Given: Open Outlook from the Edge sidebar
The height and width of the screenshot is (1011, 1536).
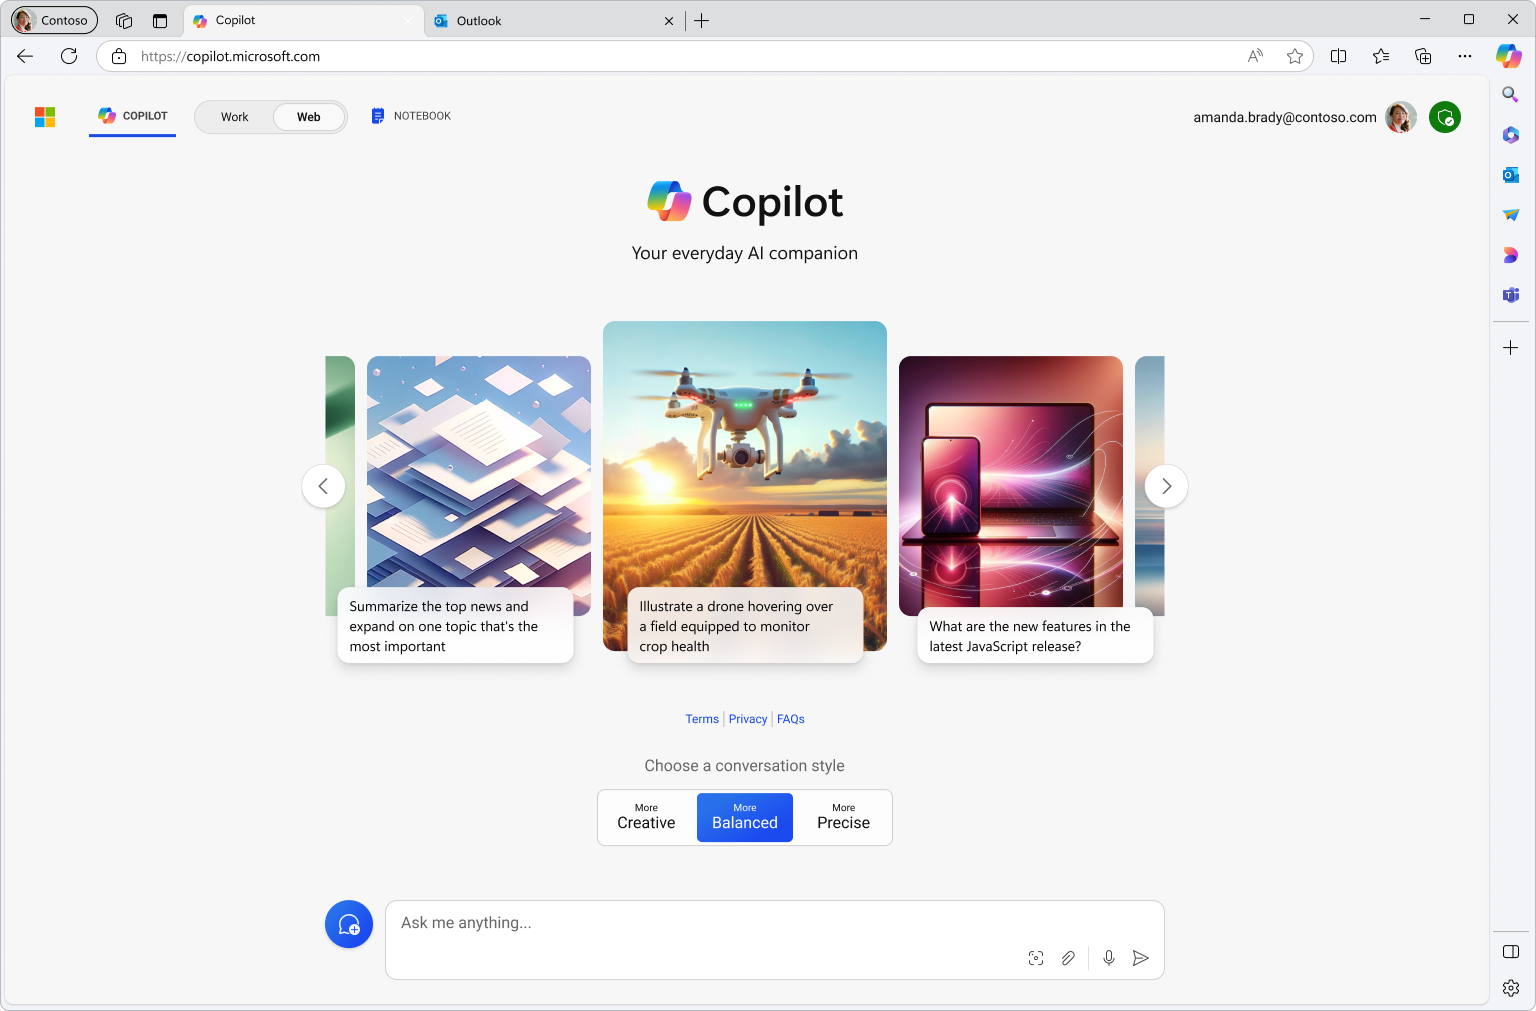Looking at the screenshot, I should tap(1510, 175).
